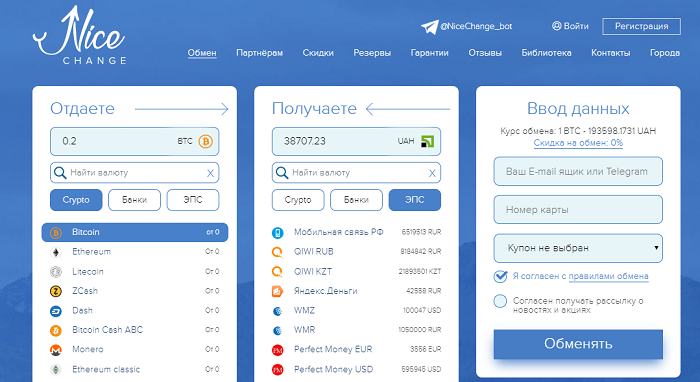Click the orange Bitcoin icon in the Отдаете amount field

point(205,141)
